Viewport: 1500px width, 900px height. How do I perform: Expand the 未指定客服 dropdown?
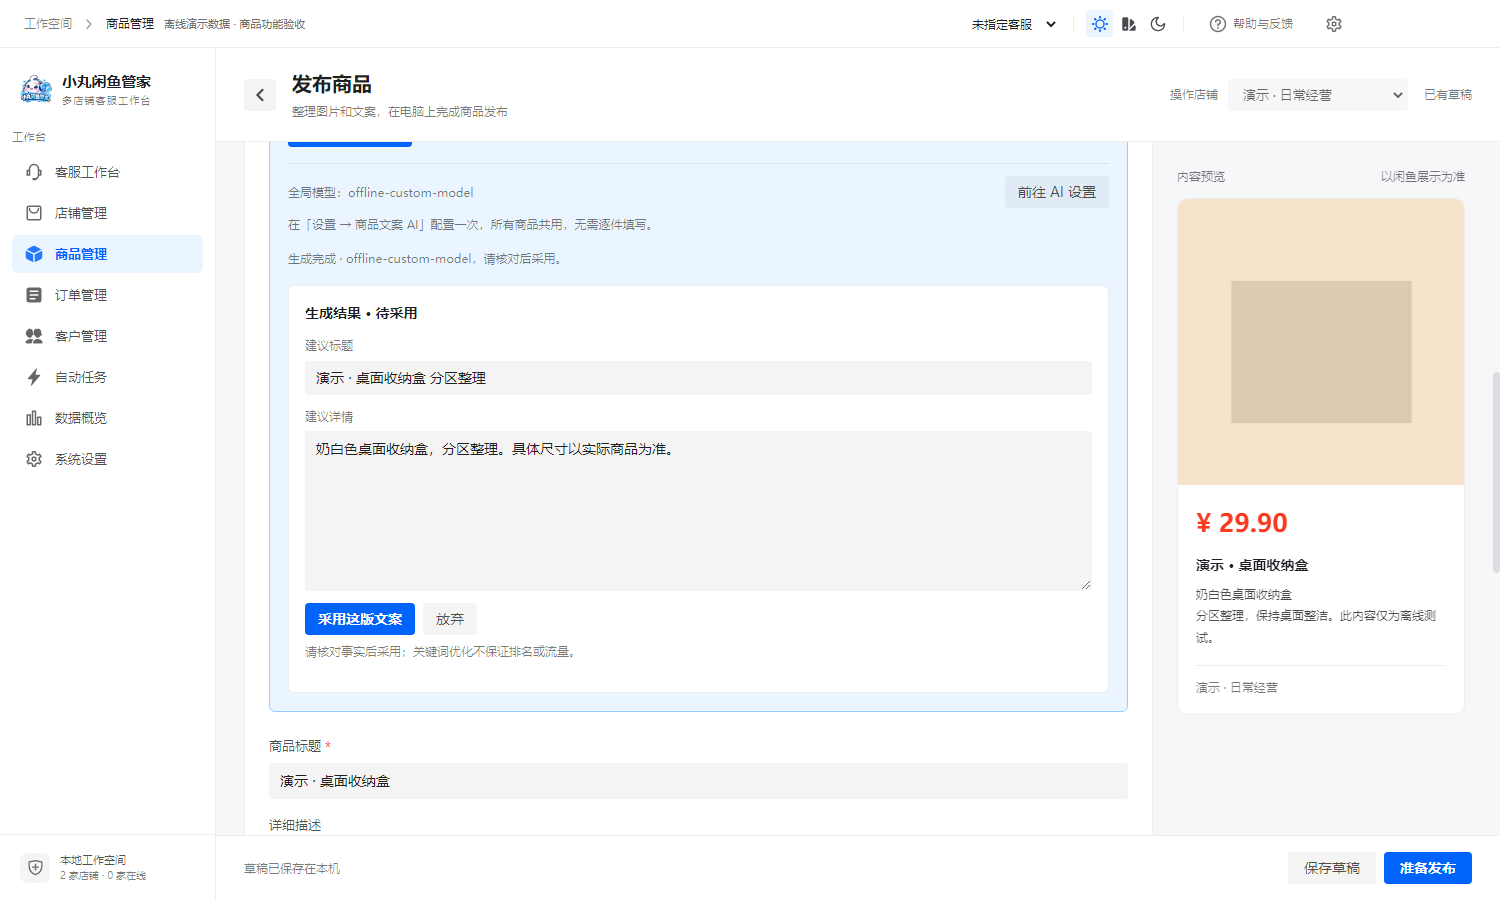point(1014,24)
